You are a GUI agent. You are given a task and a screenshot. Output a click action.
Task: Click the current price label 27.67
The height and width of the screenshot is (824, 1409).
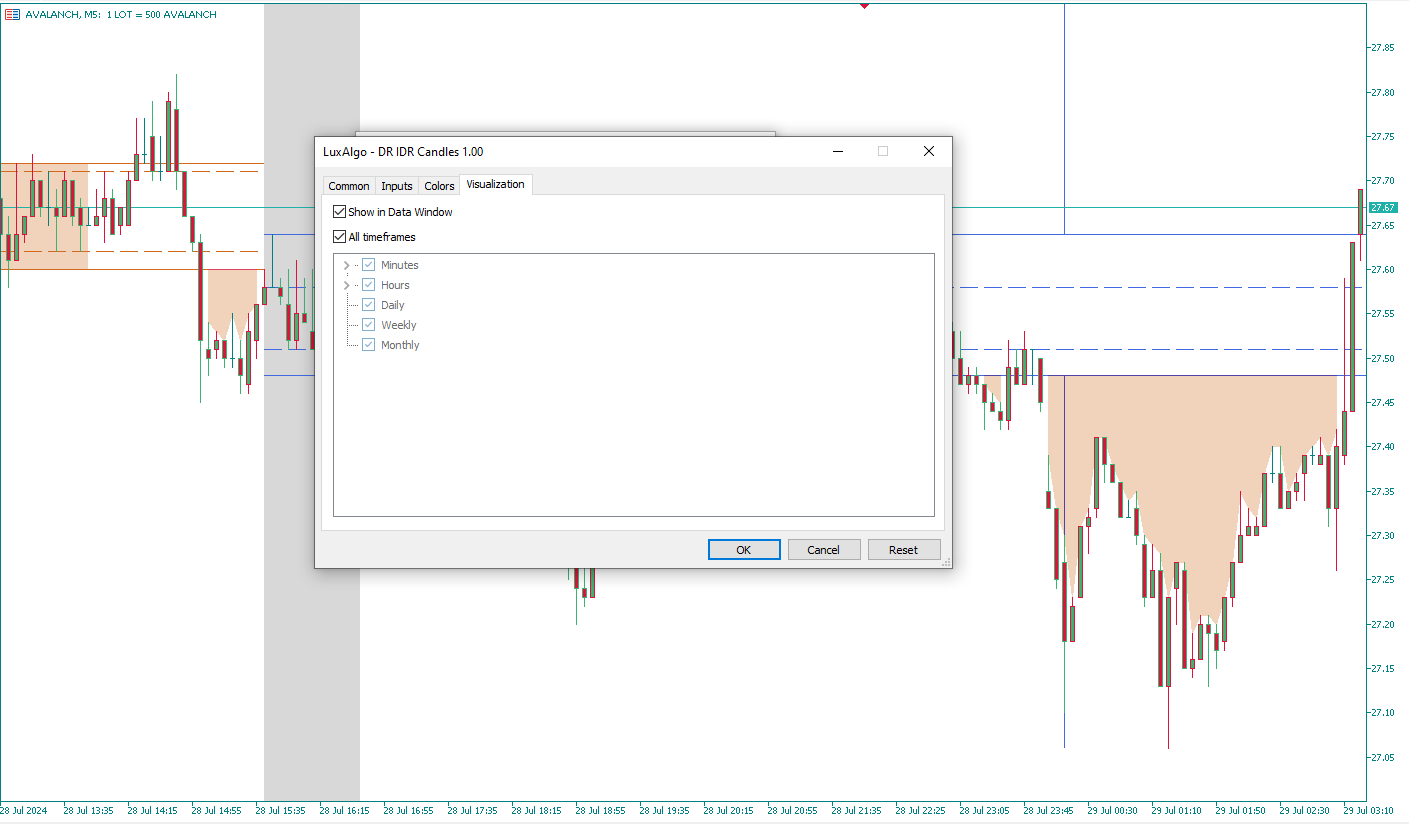coord(1383,207)
